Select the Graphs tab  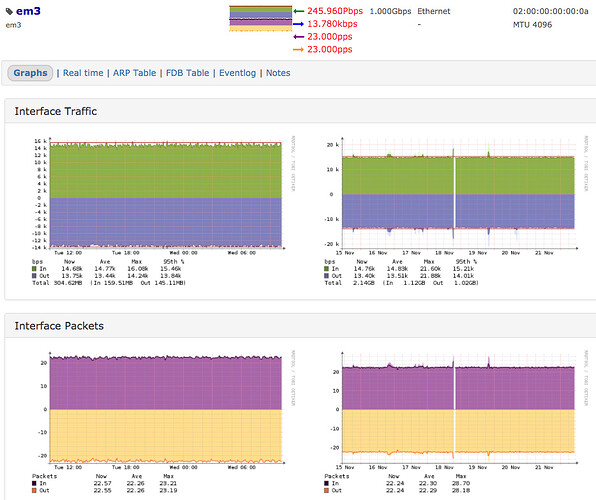point(30,73)
